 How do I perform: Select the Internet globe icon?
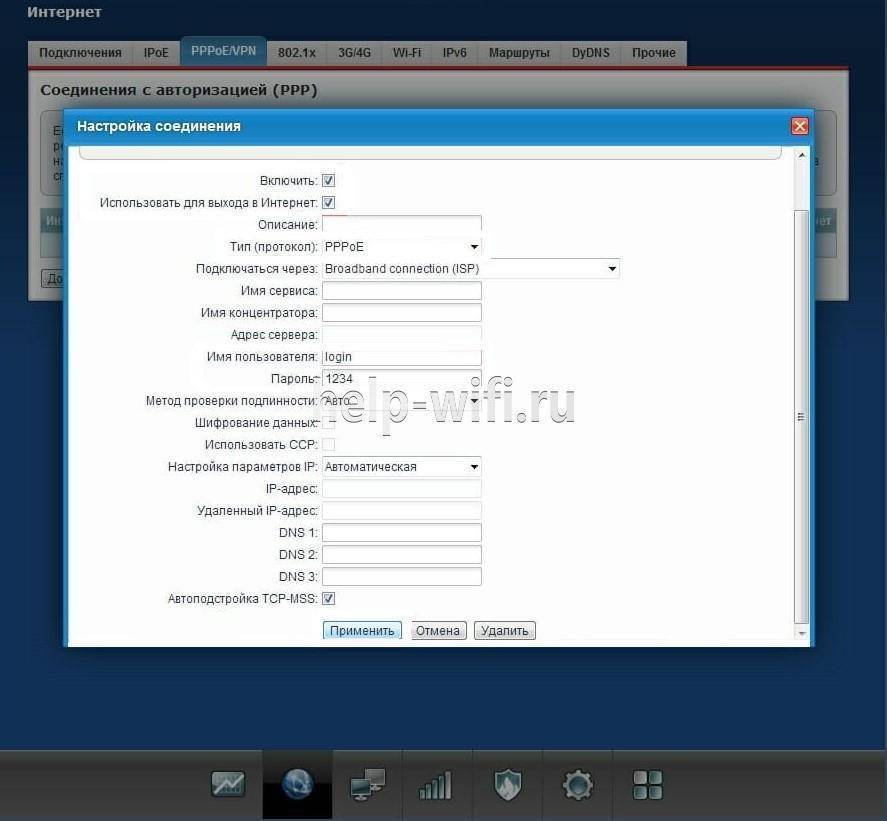(297, 785)
